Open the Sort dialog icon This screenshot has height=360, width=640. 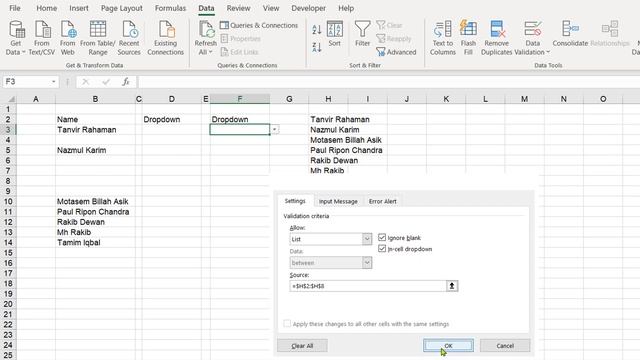pyautogui.click(x=334, y=30)
